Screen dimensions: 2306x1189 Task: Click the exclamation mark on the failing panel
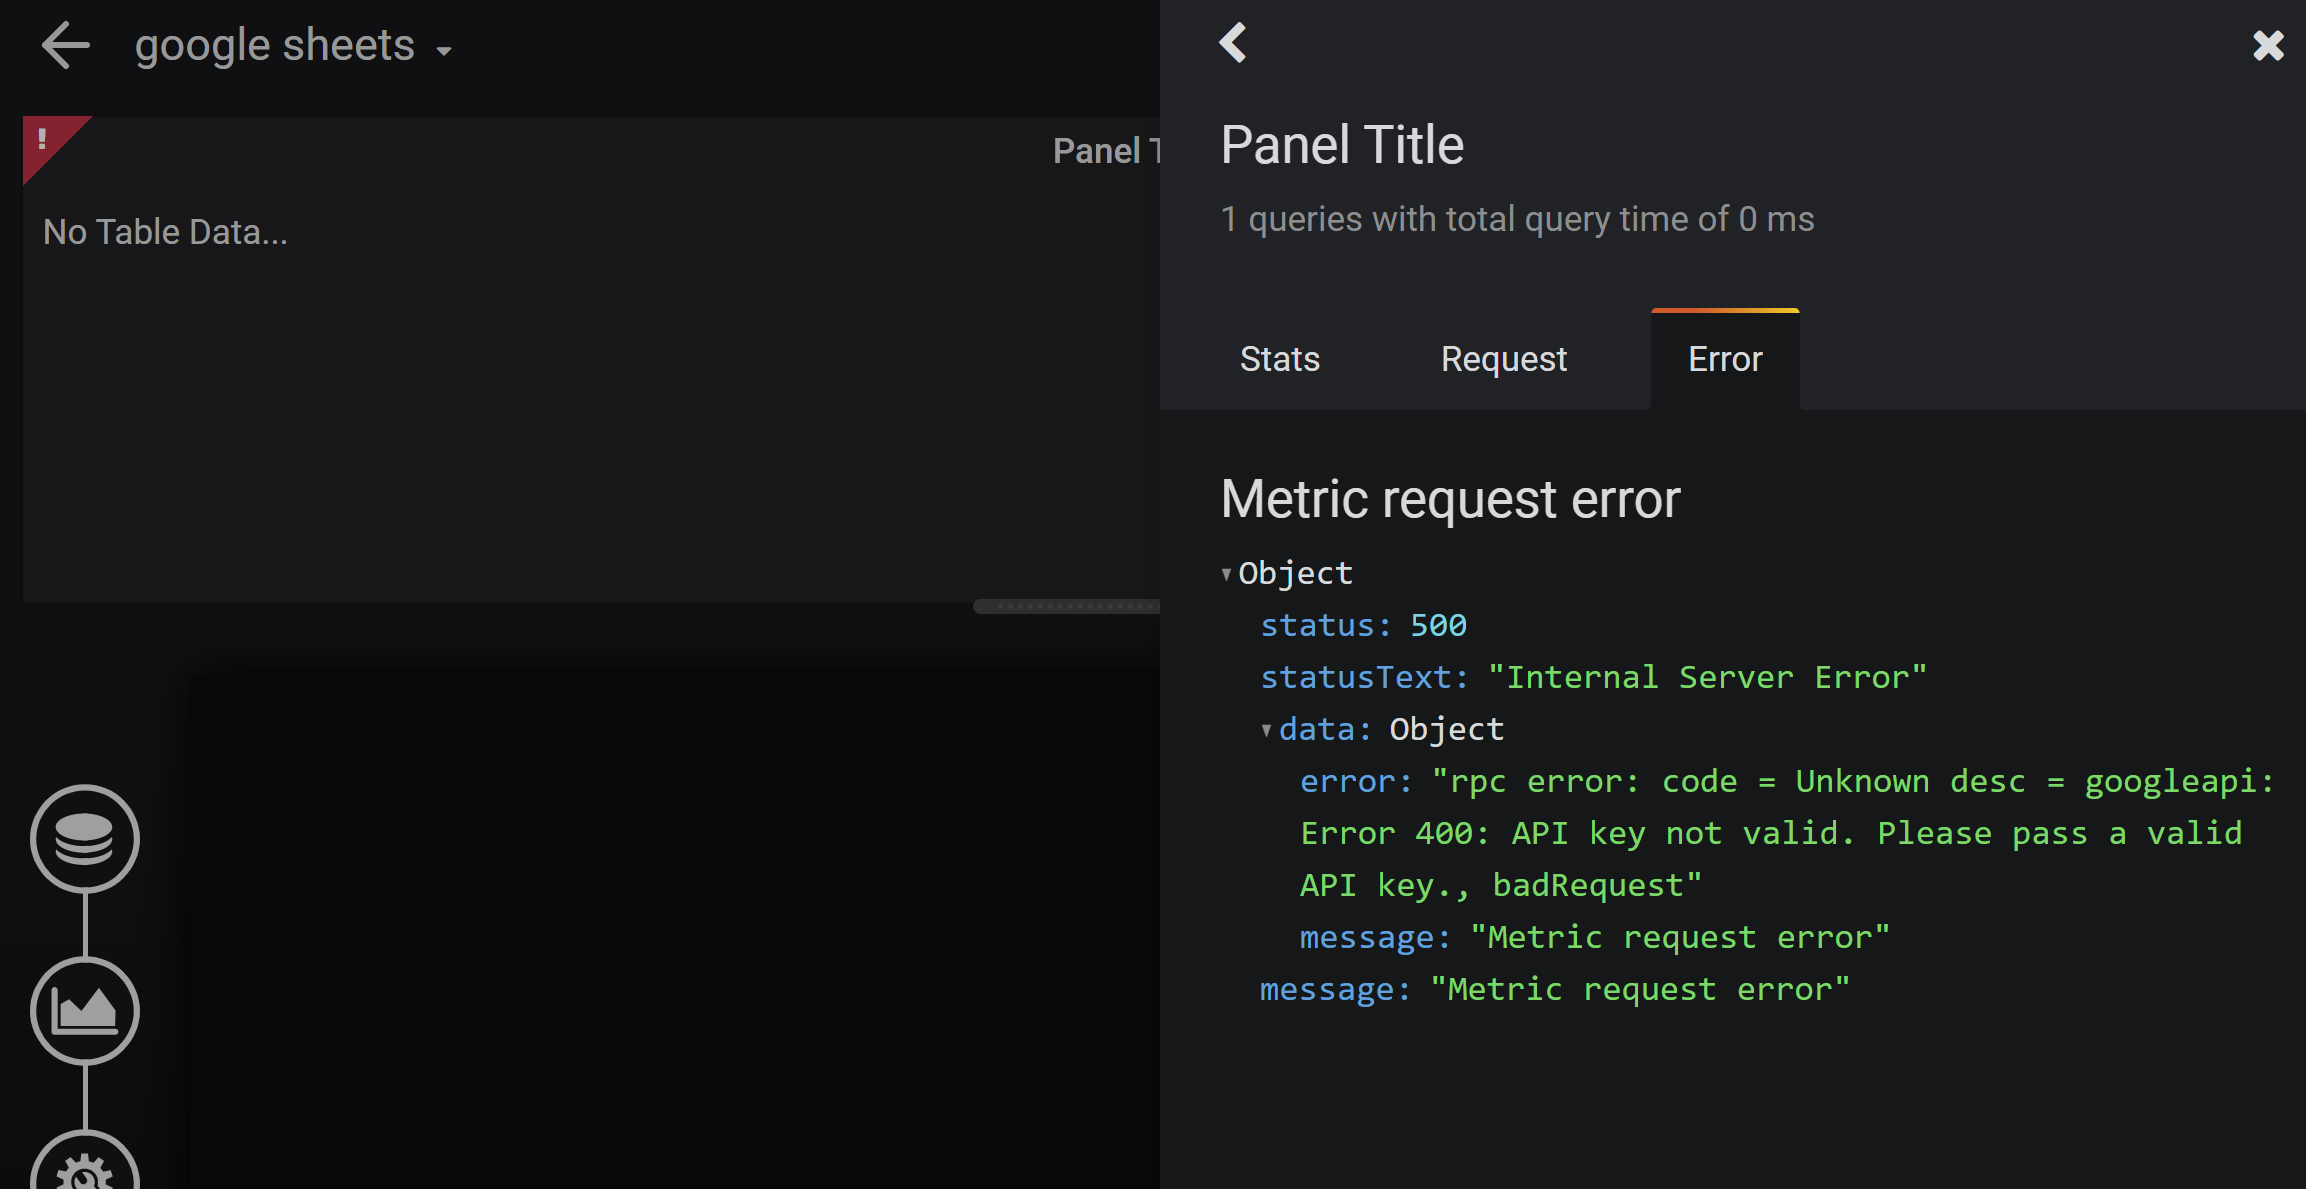(x=42, y=140)
